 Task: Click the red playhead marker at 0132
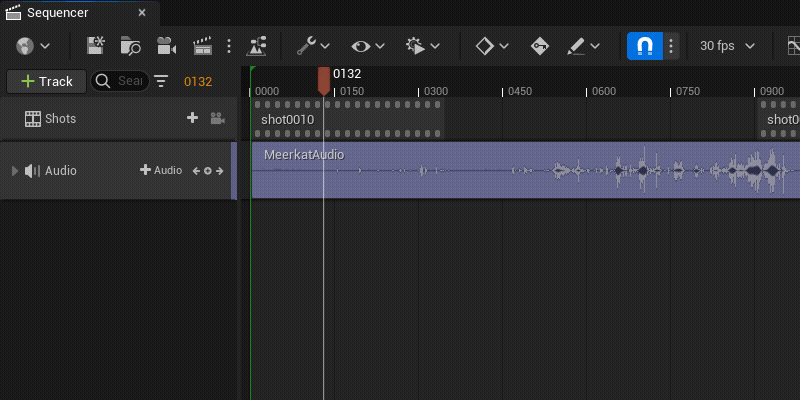pos(323,80)
